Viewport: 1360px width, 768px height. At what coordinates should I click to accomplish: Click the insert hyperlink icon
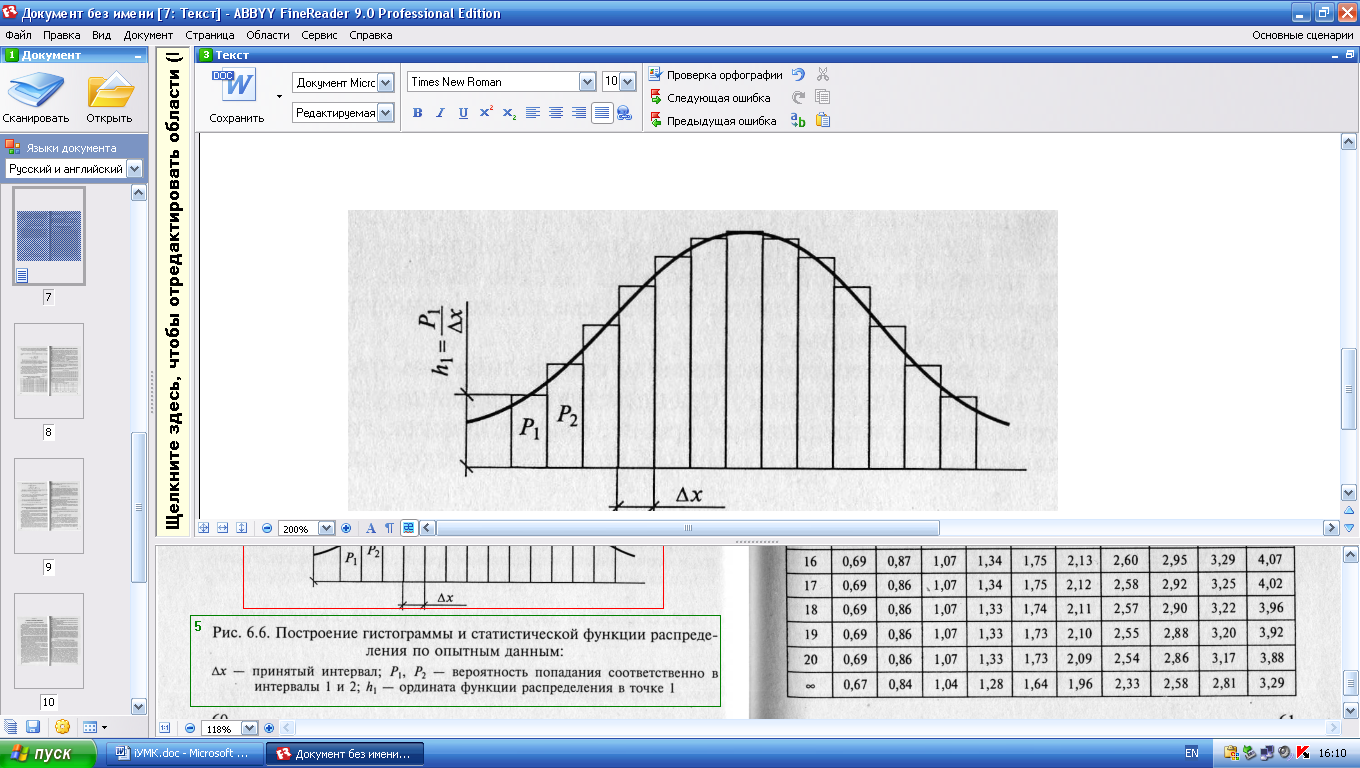[624, 113]
